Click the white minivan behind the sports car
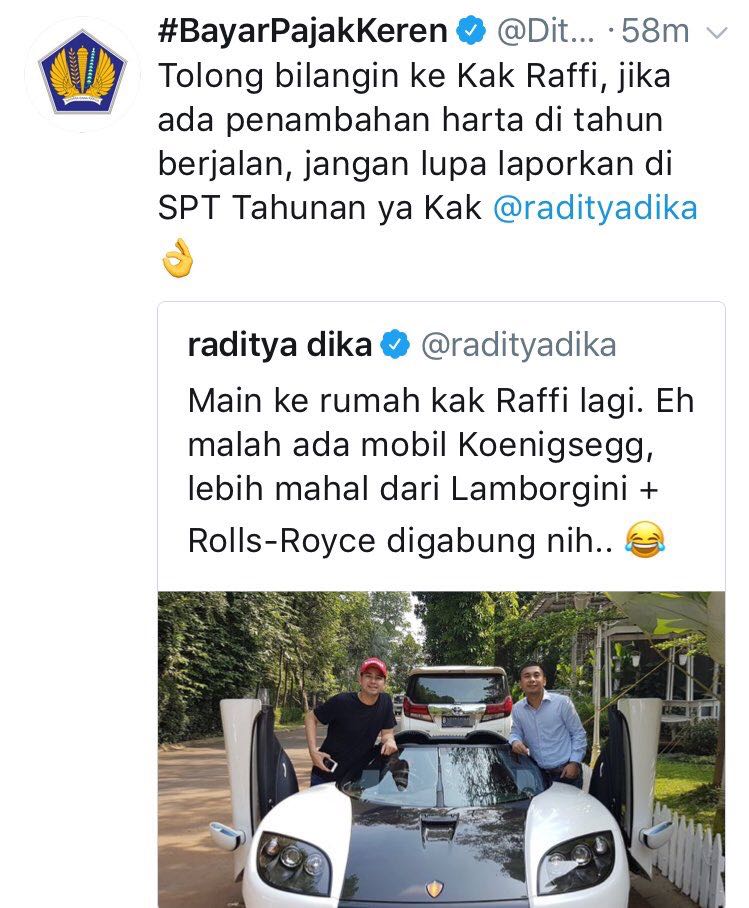Image resolution: width=749 pixels, height=908 pixels. pyautogui.click(x=458, y=701)
